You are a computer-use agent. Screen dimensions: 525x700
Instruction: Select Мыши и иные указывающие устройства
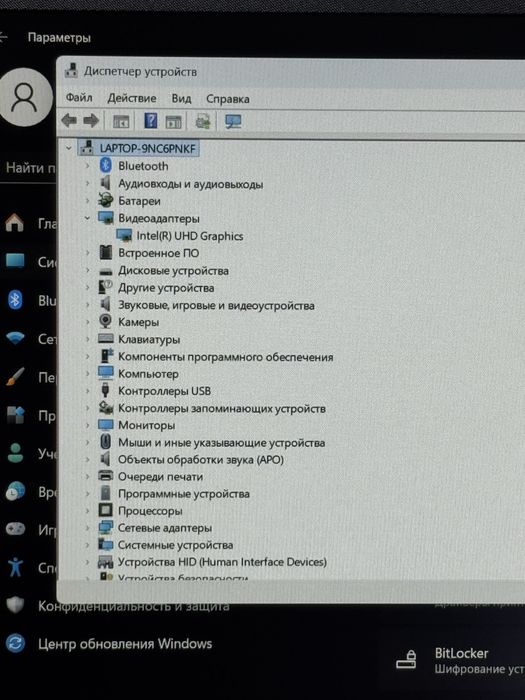tap(221, 442)
